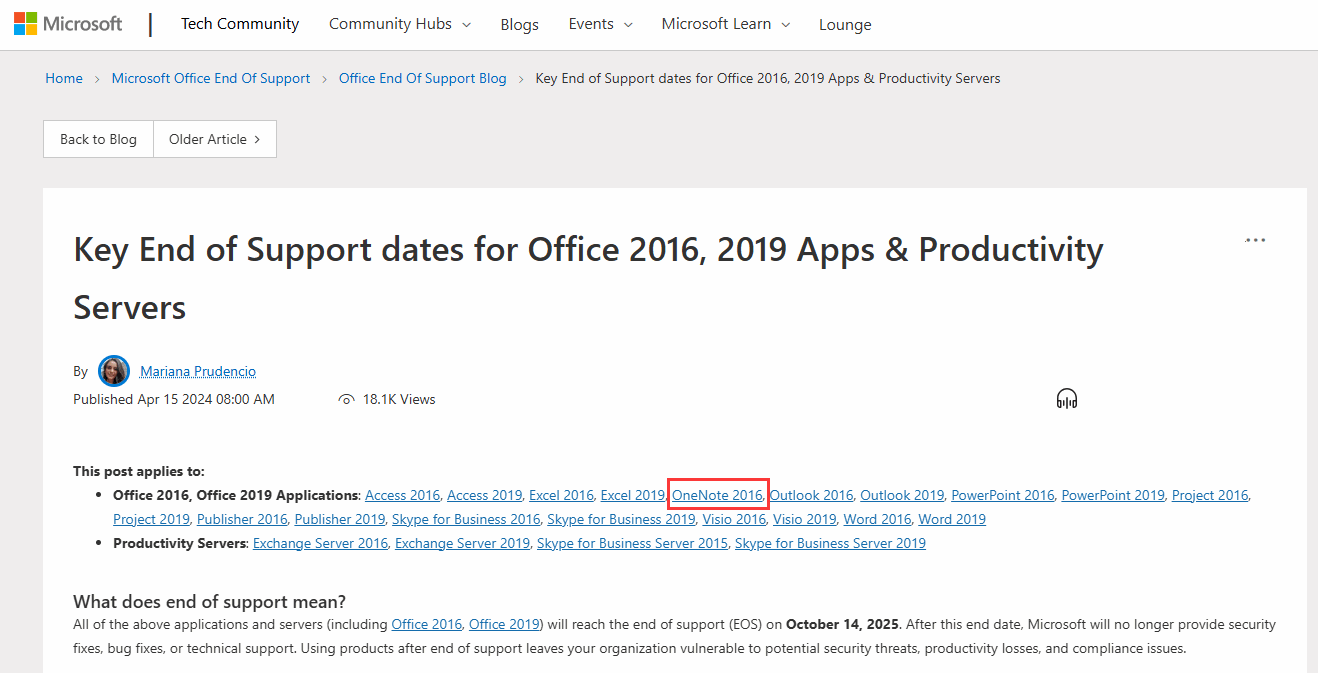
Task: Open the Exchange Server 2016 link
Action: (x=320, y=543)
